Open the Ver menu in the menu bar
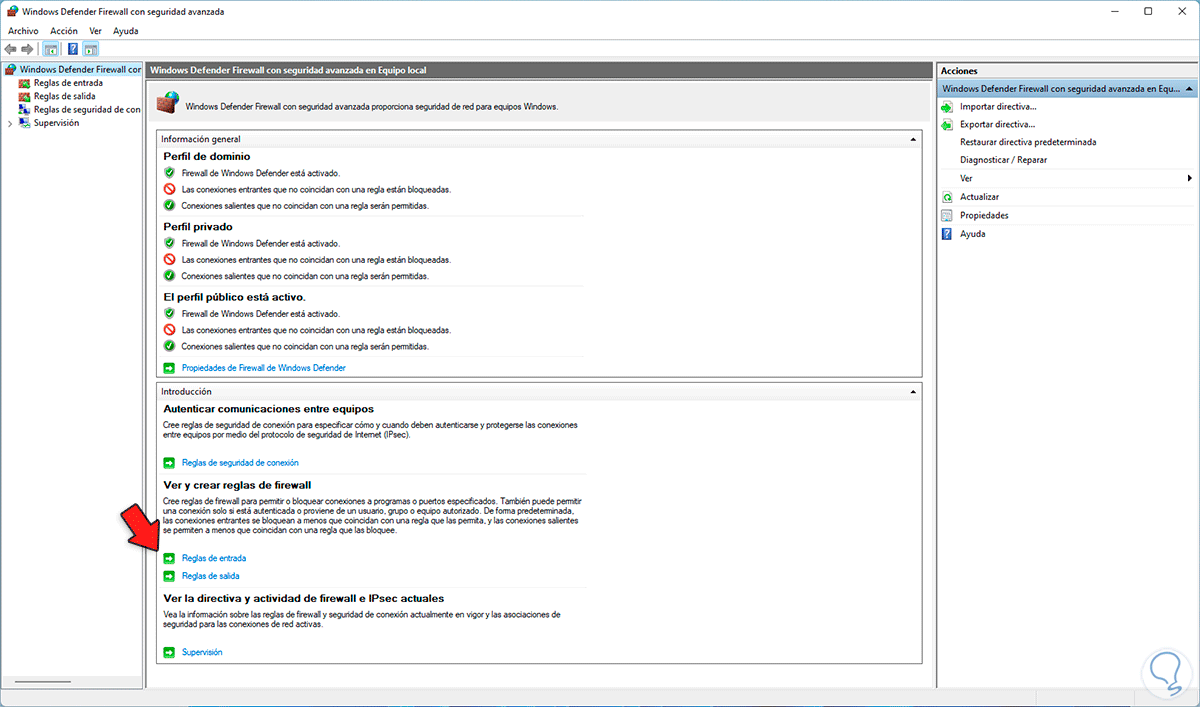The width and height of the screenshot is (1200, 707). click(x=95, y=31)
